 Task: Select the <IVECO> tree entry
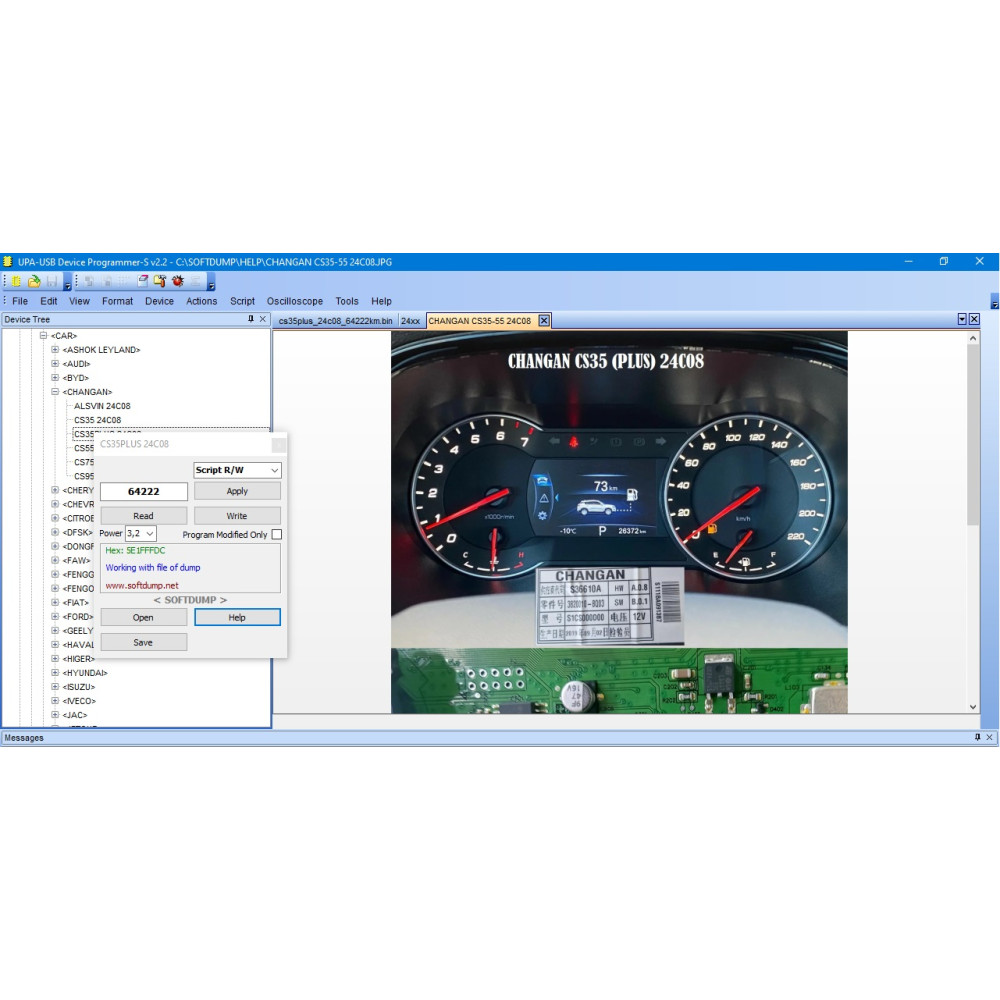79,701
